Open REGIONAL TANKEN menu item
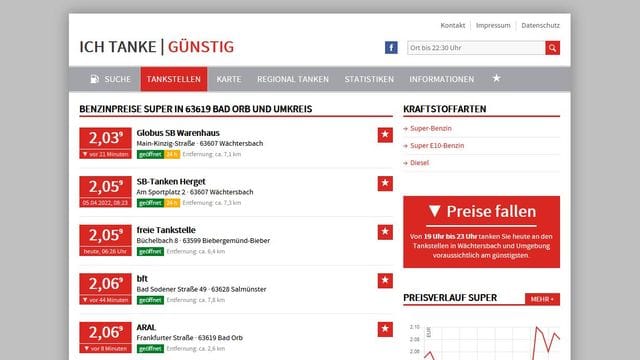Screen dimensions: 640x360 click(x=293, y=79)
